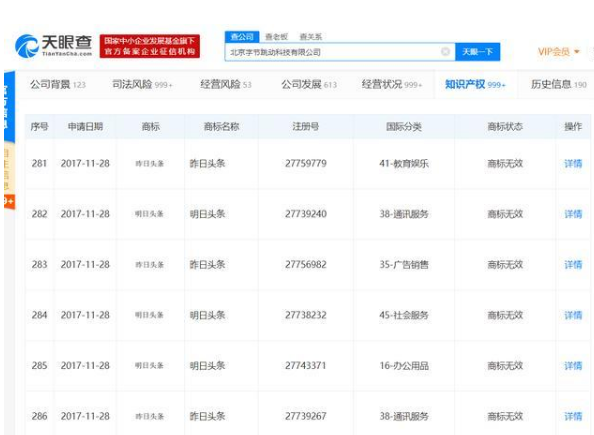Click trademark name 明日头条 in row 285
Image resolution: width=594 pixels, height=435 pixels.
tap(207, 366)
